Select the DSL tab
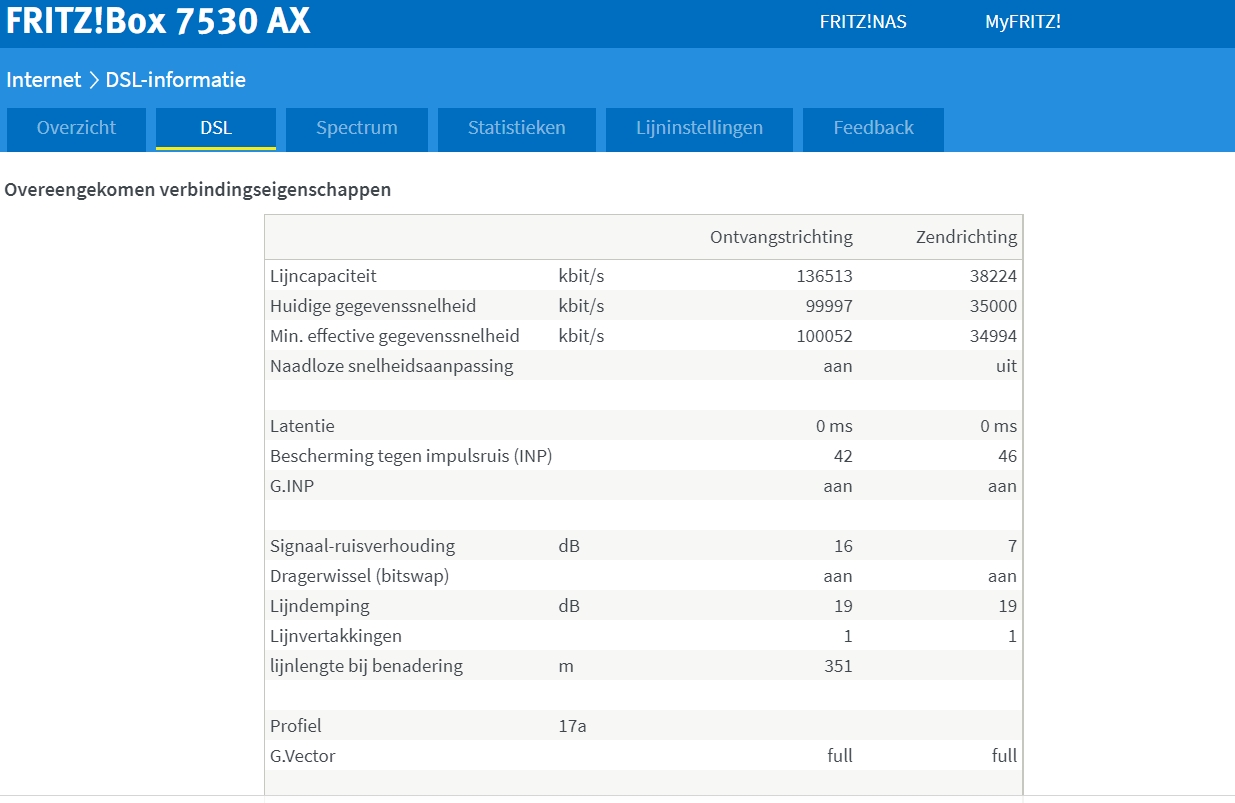Viewport: 1235px width, 803px height. click(215, 128)
